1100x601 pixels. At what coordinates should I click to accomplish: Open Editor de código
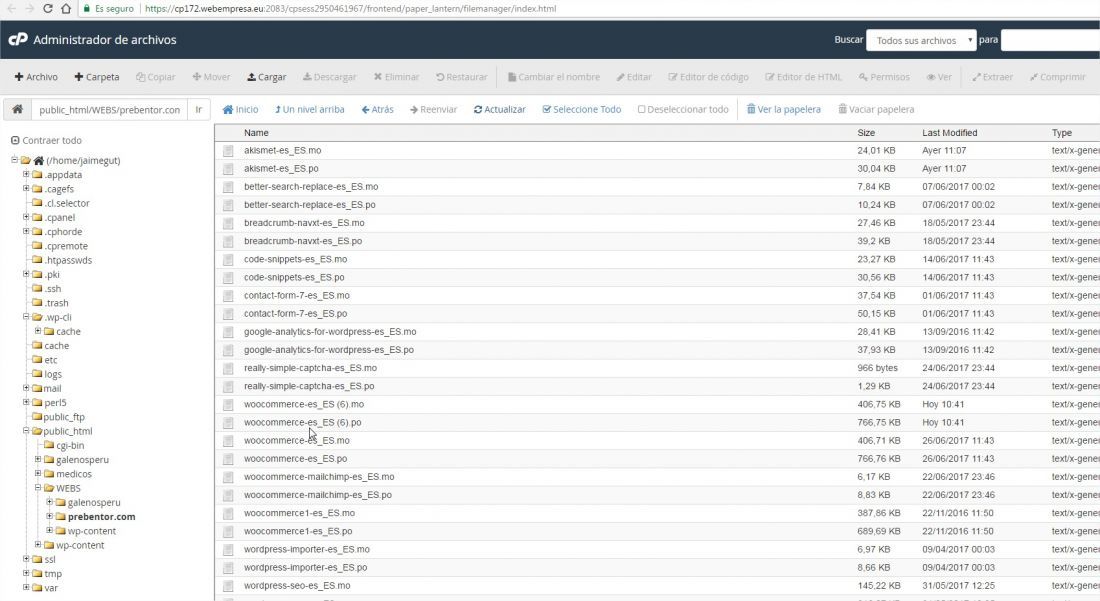point(709,76)
